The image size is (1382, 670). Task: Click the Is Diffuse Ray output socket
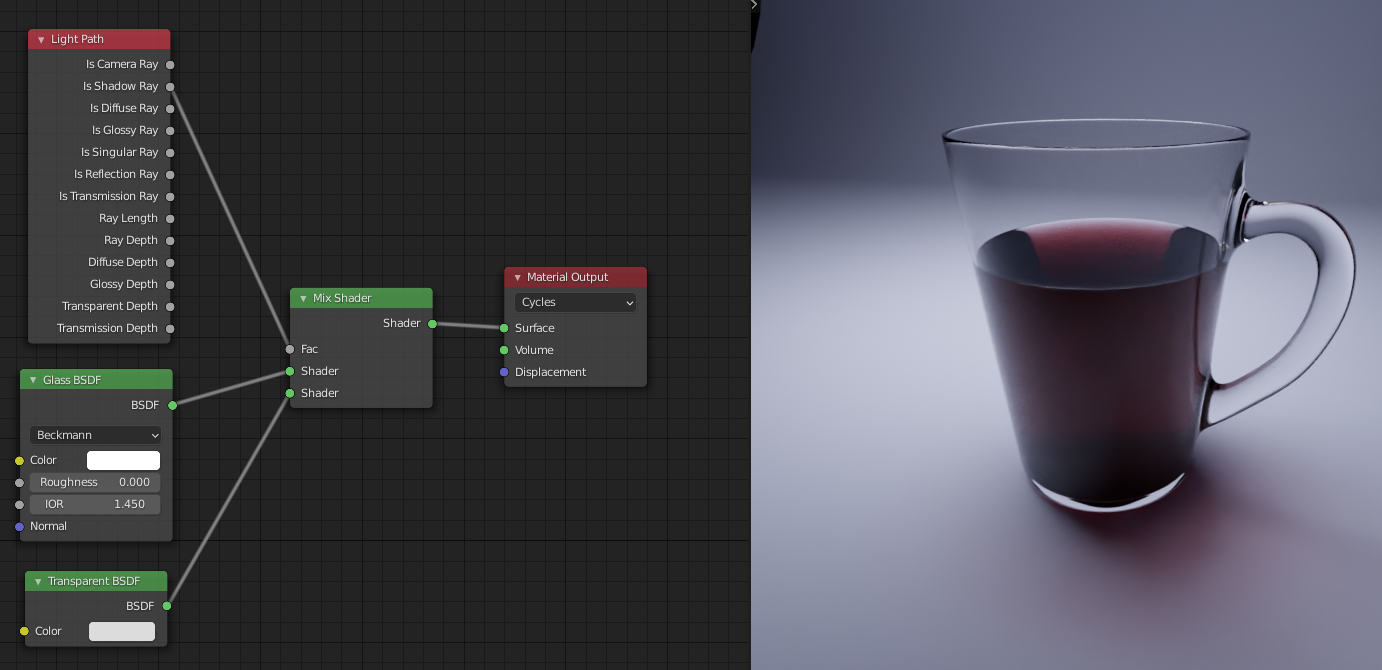(x=170, y=109)
